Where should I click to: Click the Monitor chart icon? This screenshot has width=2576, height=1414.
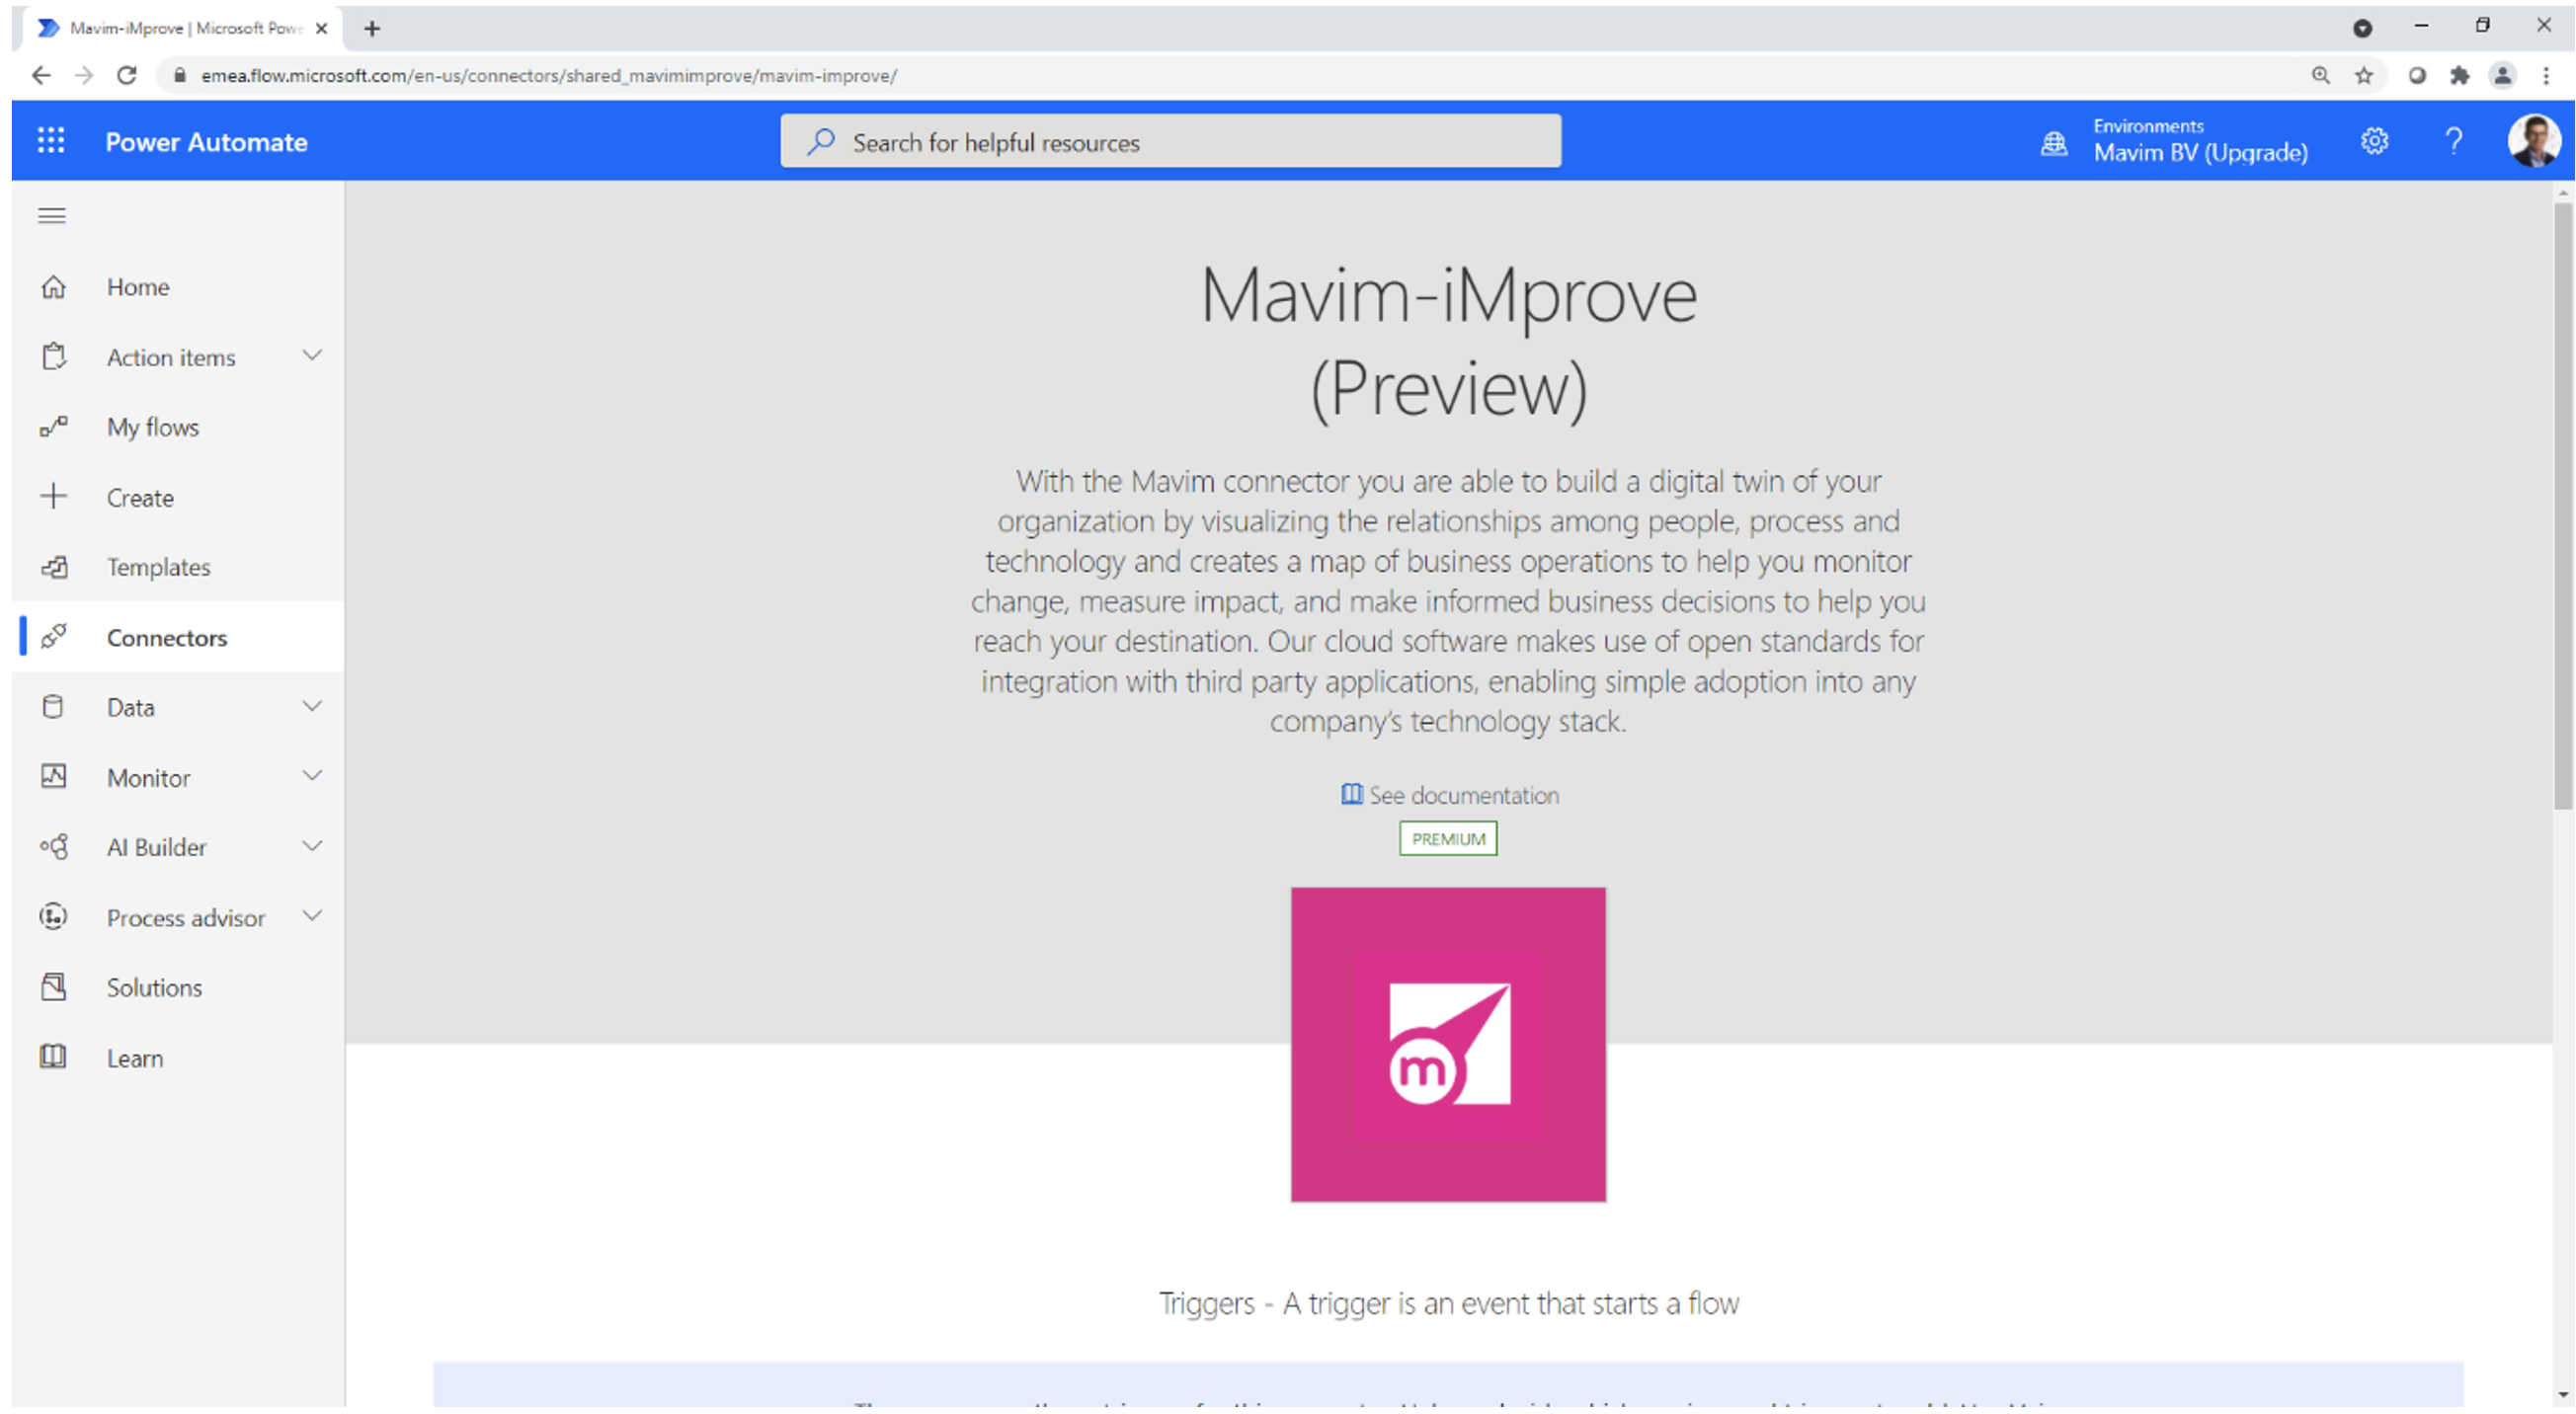[x=54, y=777]
